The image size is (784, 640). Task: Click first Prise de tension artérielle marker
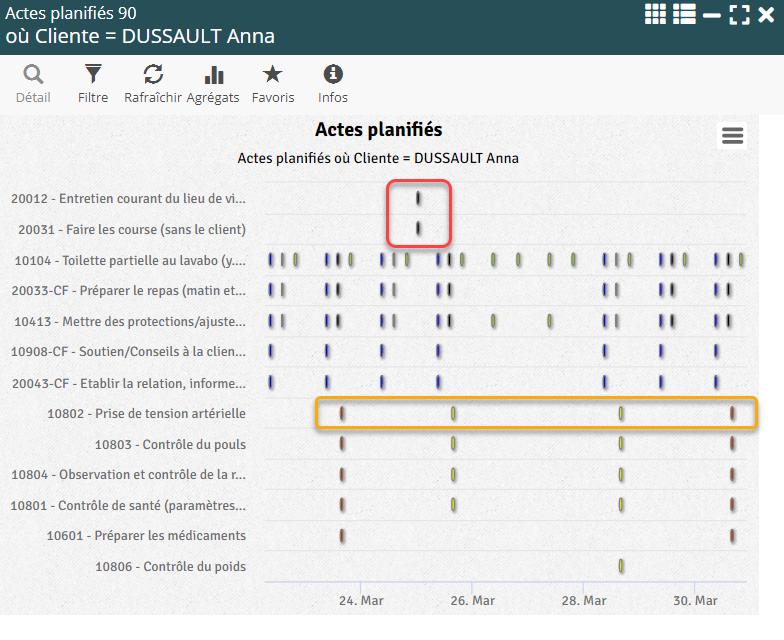point(342,414)
